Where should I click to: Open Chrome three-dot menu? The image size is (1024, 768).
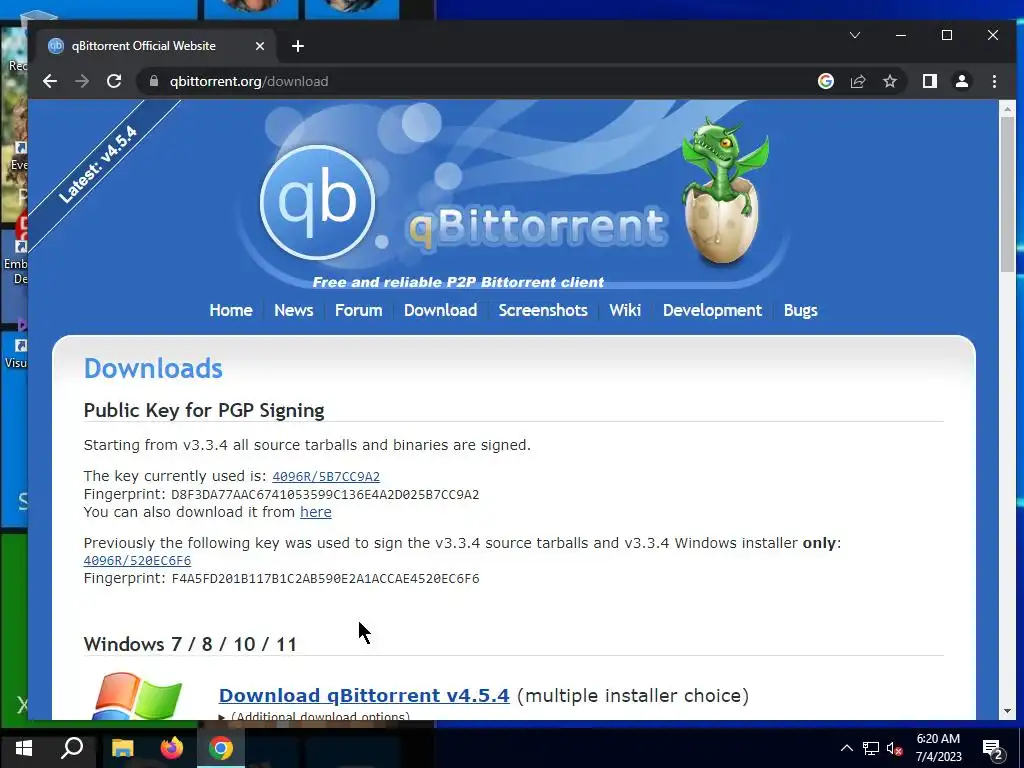994,81
